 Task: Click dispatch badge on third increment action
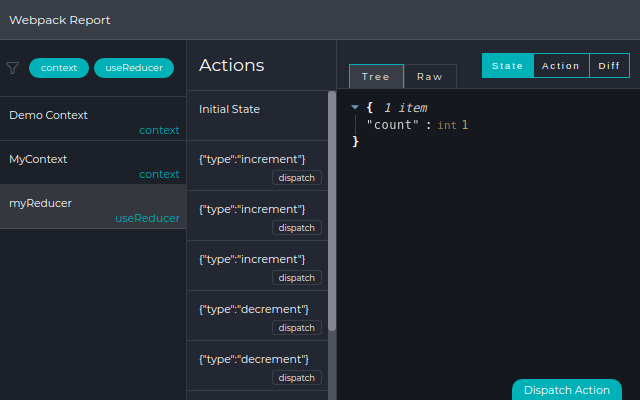click(296, 278)
